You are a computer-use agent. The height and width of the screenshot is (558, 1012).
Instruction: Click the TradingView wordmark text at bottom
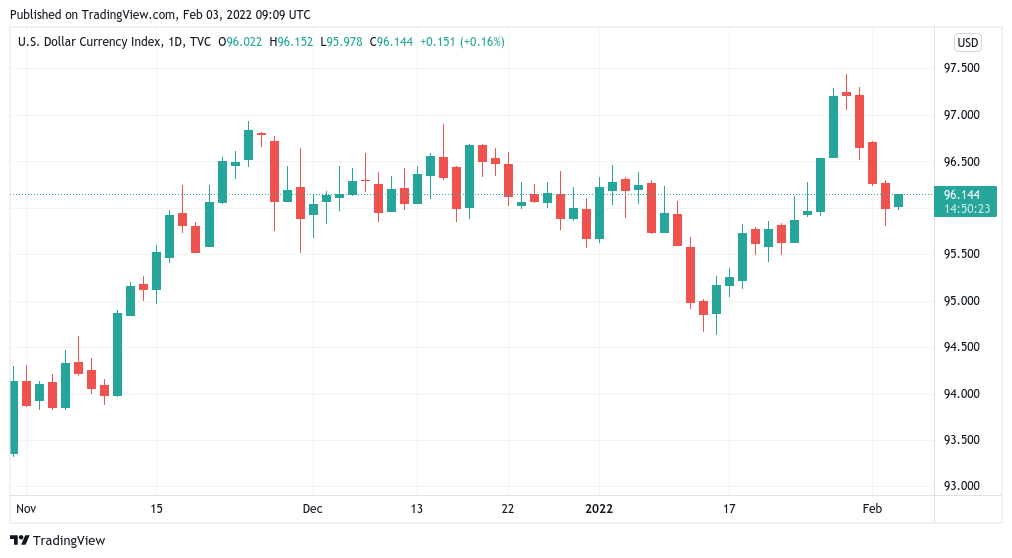click(69, 541)
